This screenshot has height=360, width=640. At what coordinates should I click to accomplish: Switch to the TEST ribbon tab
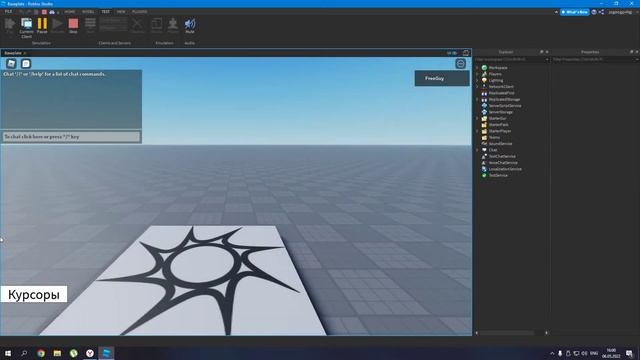click(106, 12)
